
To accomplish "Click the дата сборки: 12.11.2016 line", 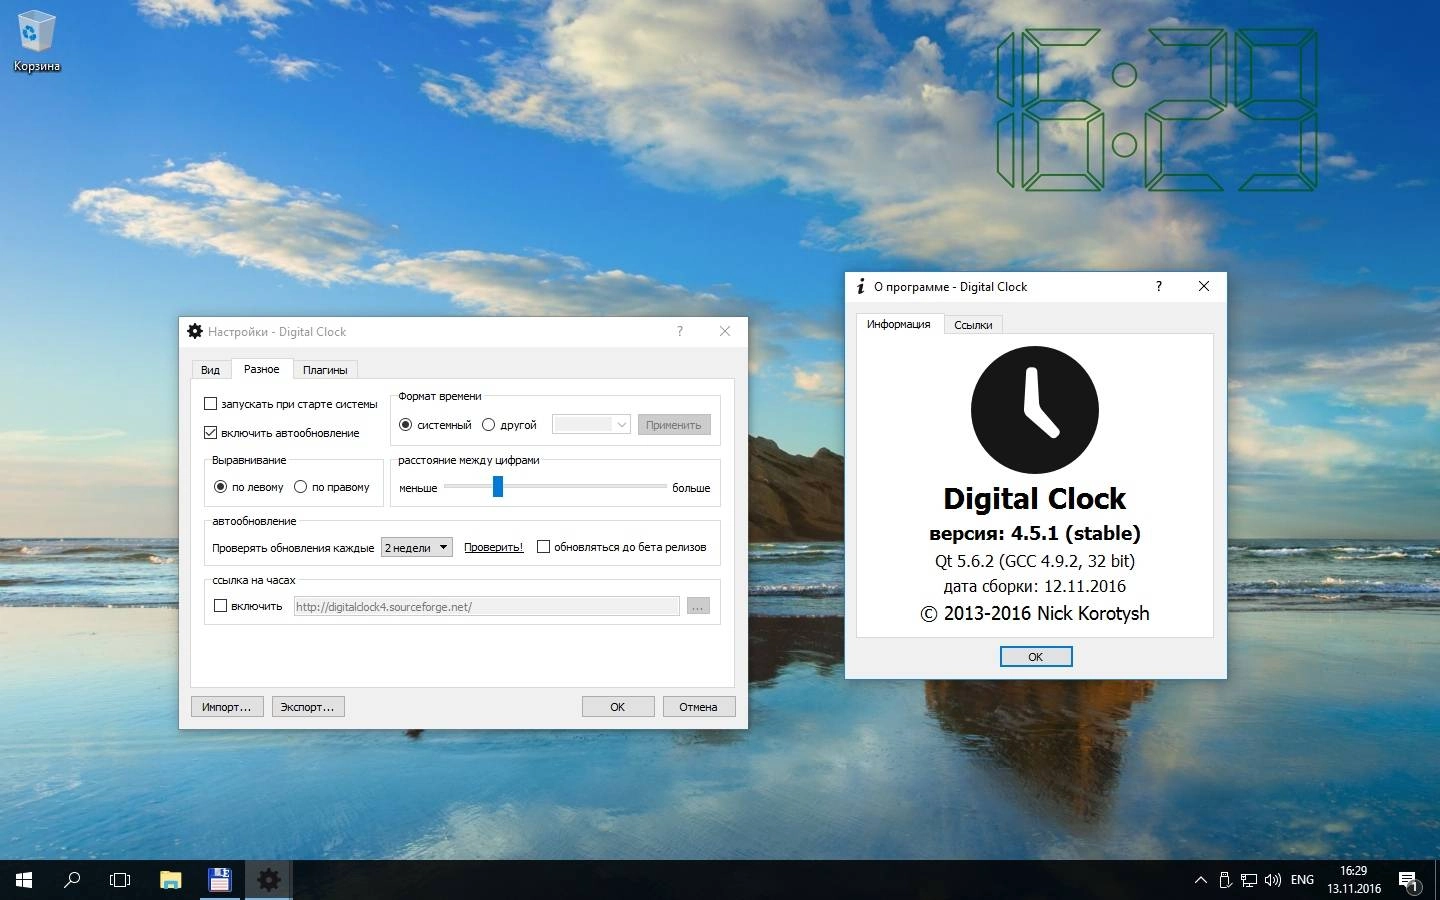I will click(1035, 587).
